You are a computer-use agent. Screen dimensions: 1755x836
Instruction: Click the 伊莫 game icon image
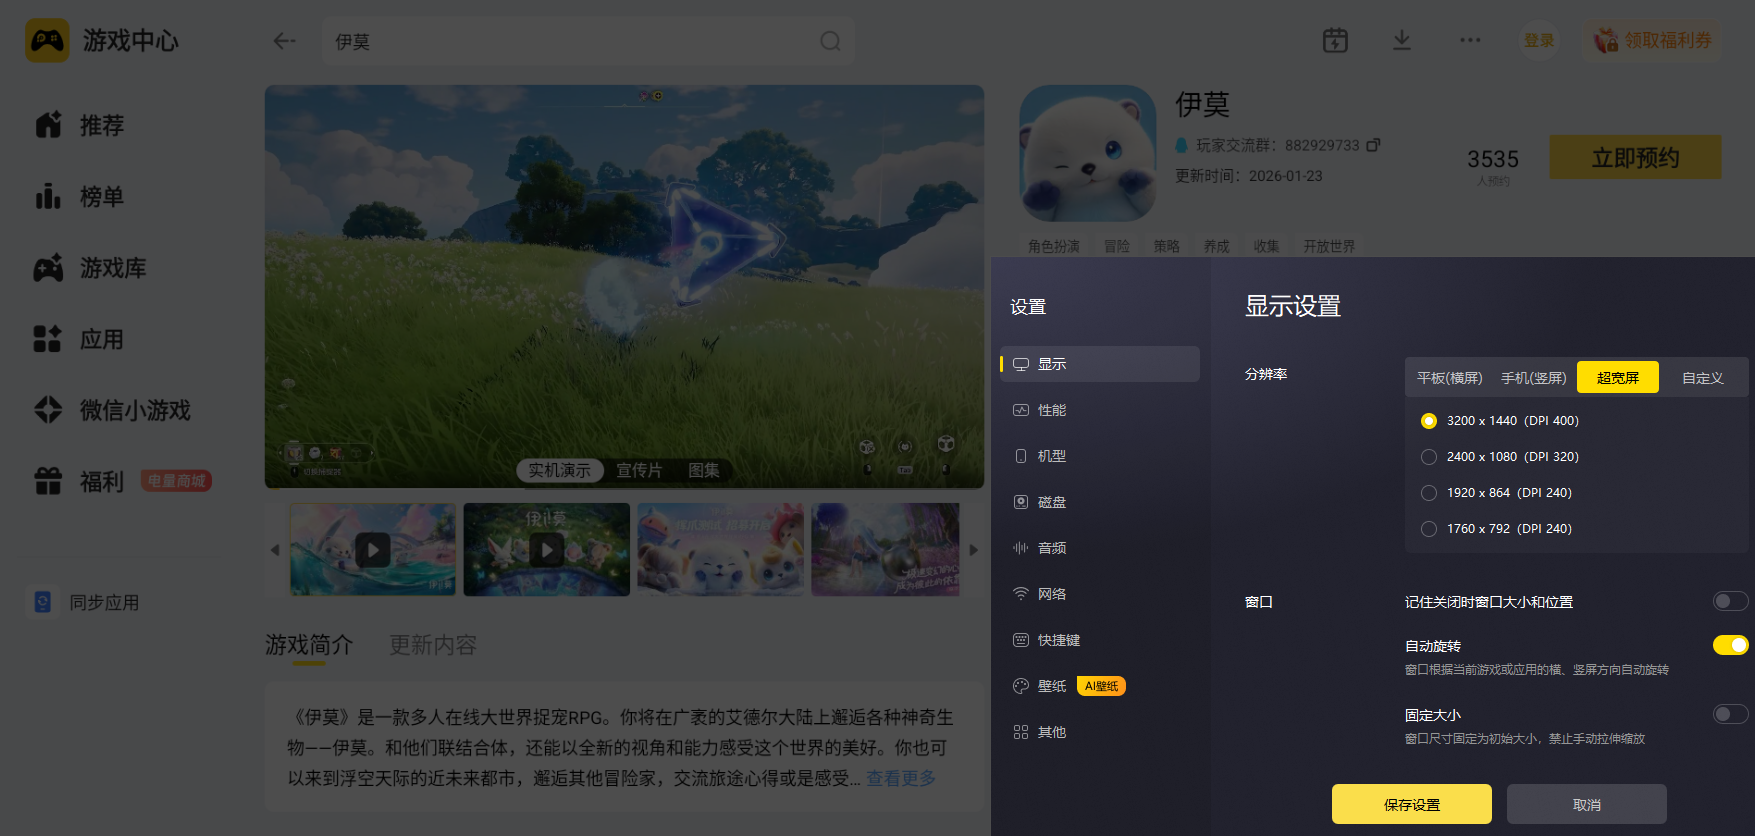(1088, 153)
